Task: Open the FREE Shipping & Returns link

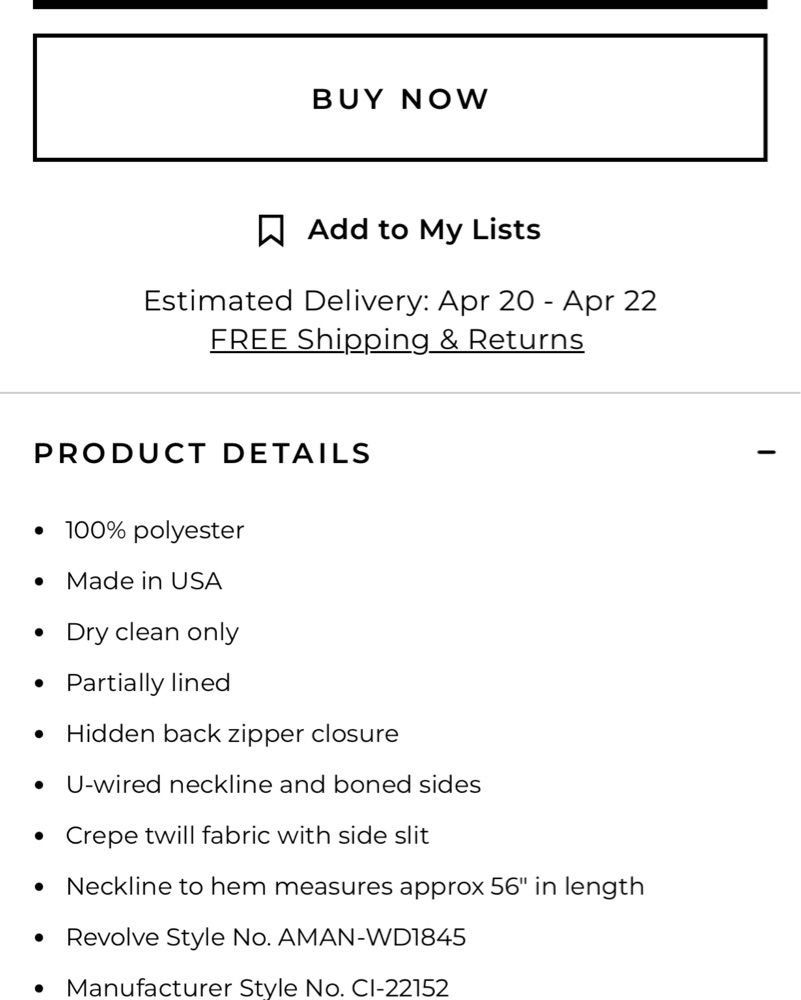Action: point(397,339)
